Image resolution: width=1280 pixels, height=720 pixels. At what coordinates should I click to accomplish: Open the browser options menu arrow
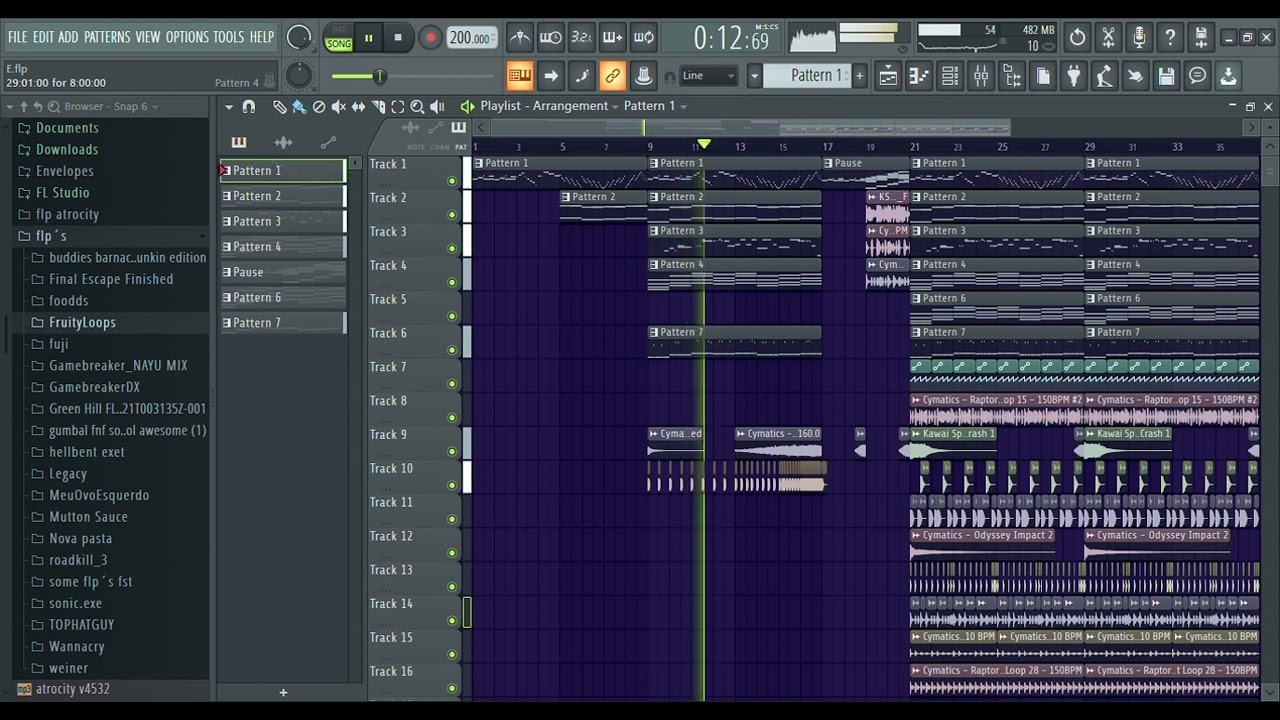pos(10,106)
